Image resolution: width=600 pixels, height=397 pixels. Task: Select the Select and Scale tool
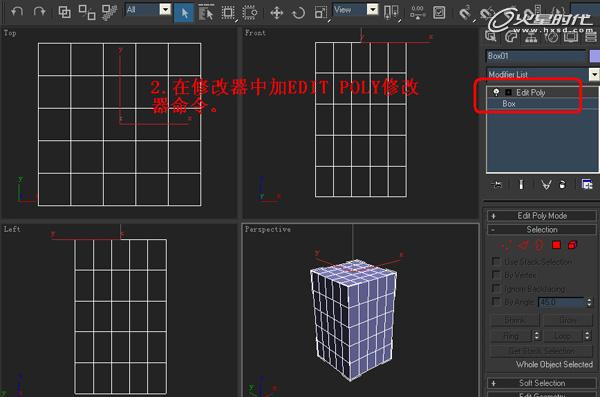click(321, 13)
